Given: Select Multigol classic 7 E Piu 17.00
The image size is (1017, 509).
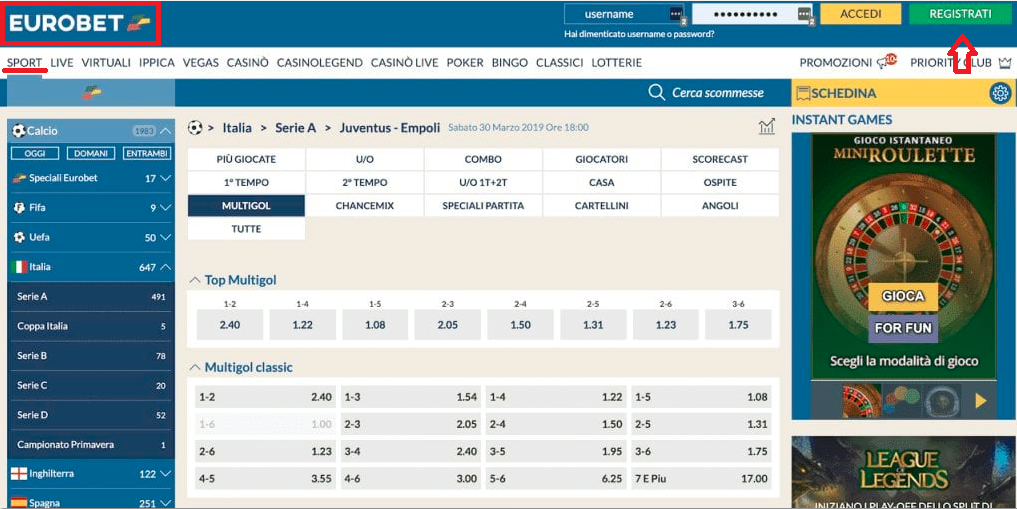Looking at the screenshot, I should (x=702, y=479).
